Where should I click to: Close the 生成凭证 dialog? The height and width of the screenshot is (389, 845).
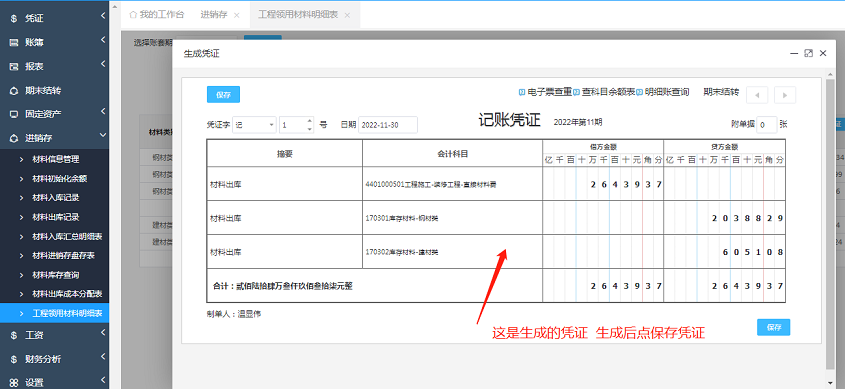(823, 53)
